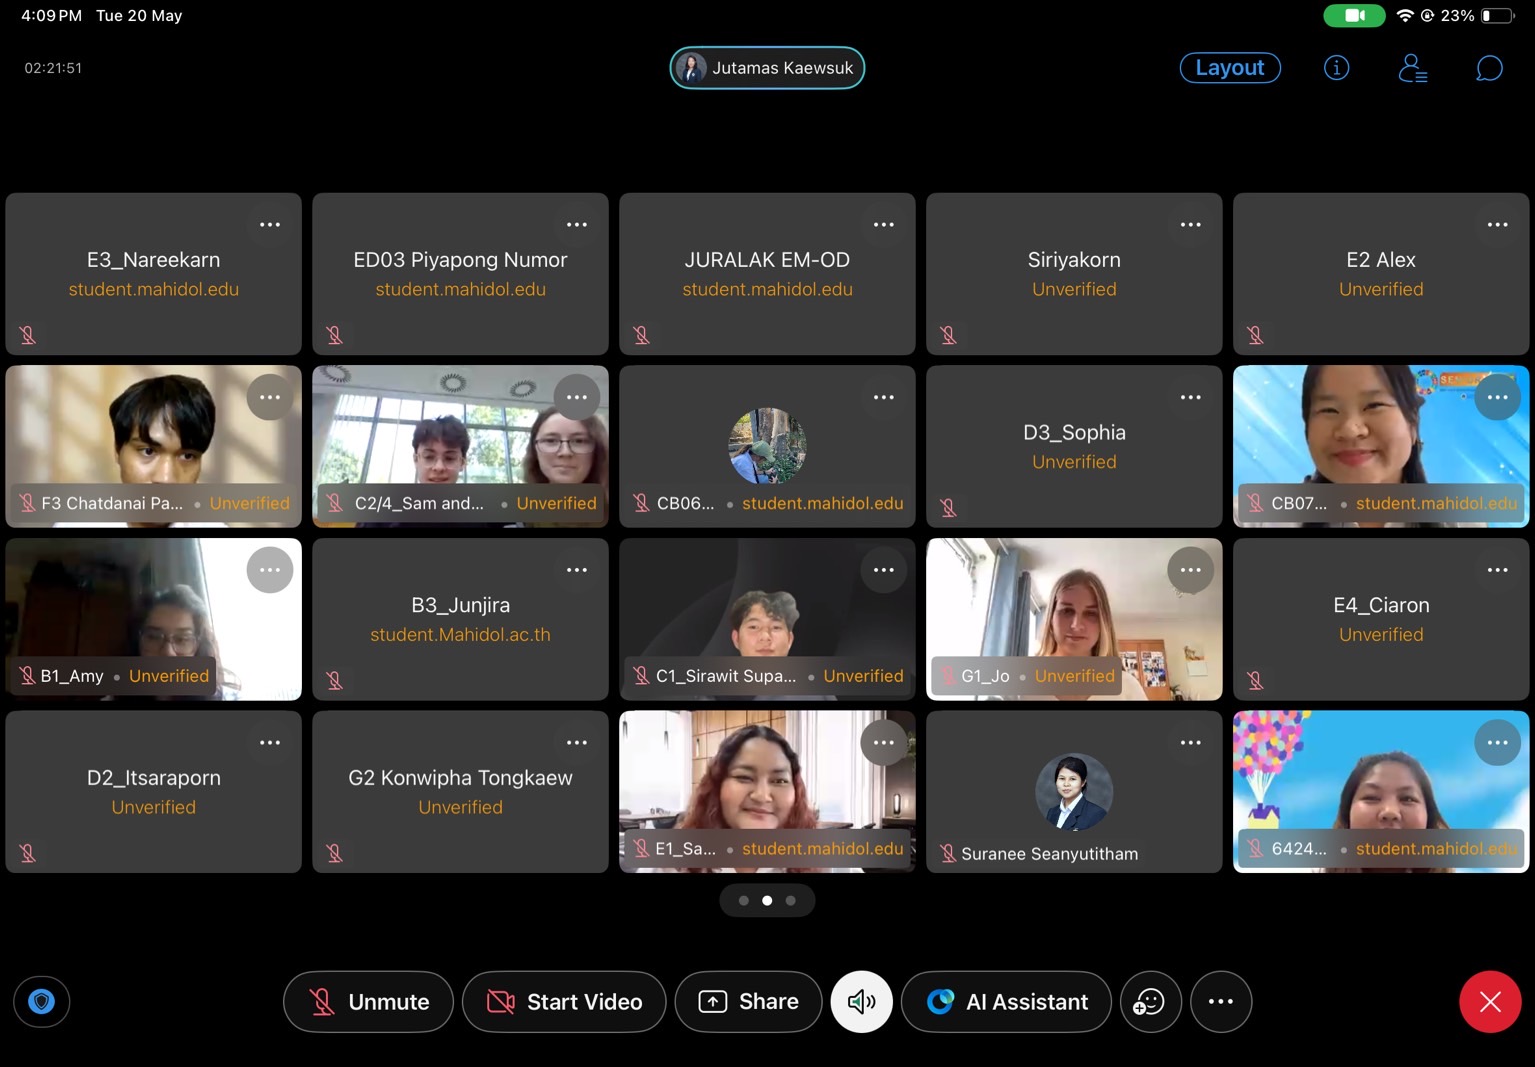The height and width of the screenshot is (1067, 1535).
Task: Open options menu on E3_Nareekarn tile
Action: pyautogui.click(x=270, y=225)
